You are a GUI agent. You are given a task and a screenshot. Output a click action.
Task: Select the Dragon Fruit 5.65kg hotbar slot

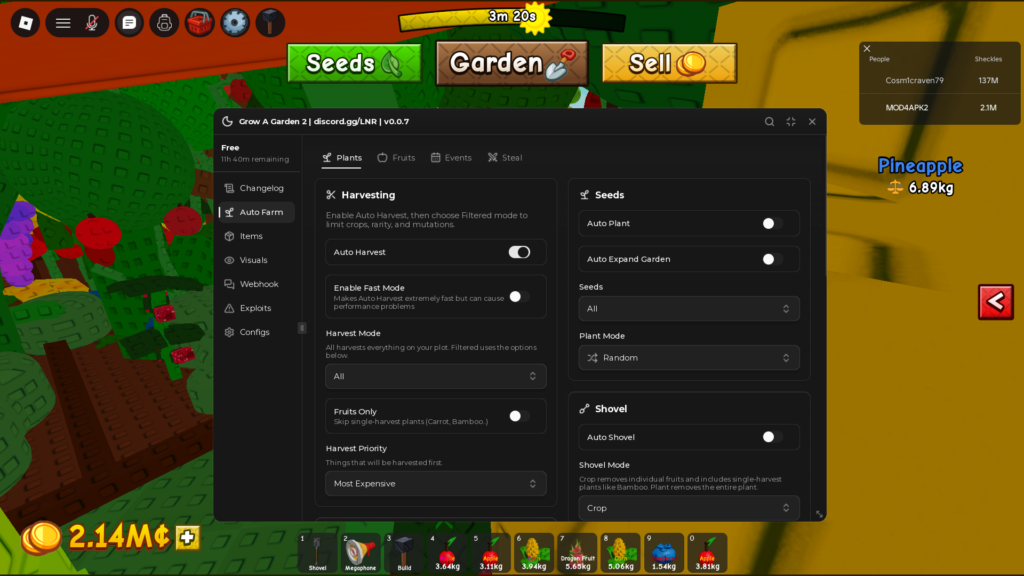point(577,552)
